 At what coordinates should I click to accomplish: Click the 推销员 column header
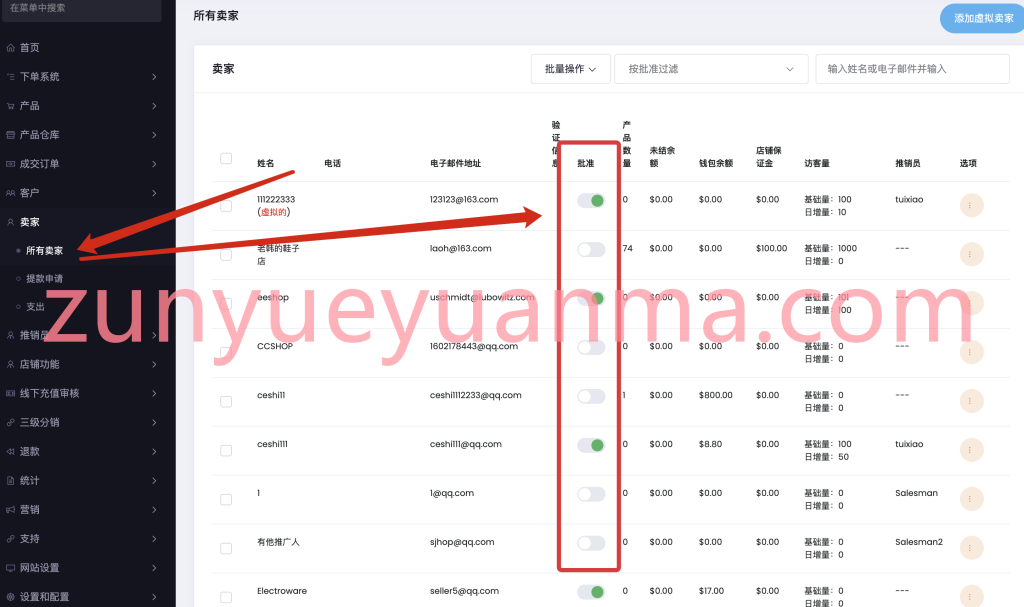click(x=908, y=163)
